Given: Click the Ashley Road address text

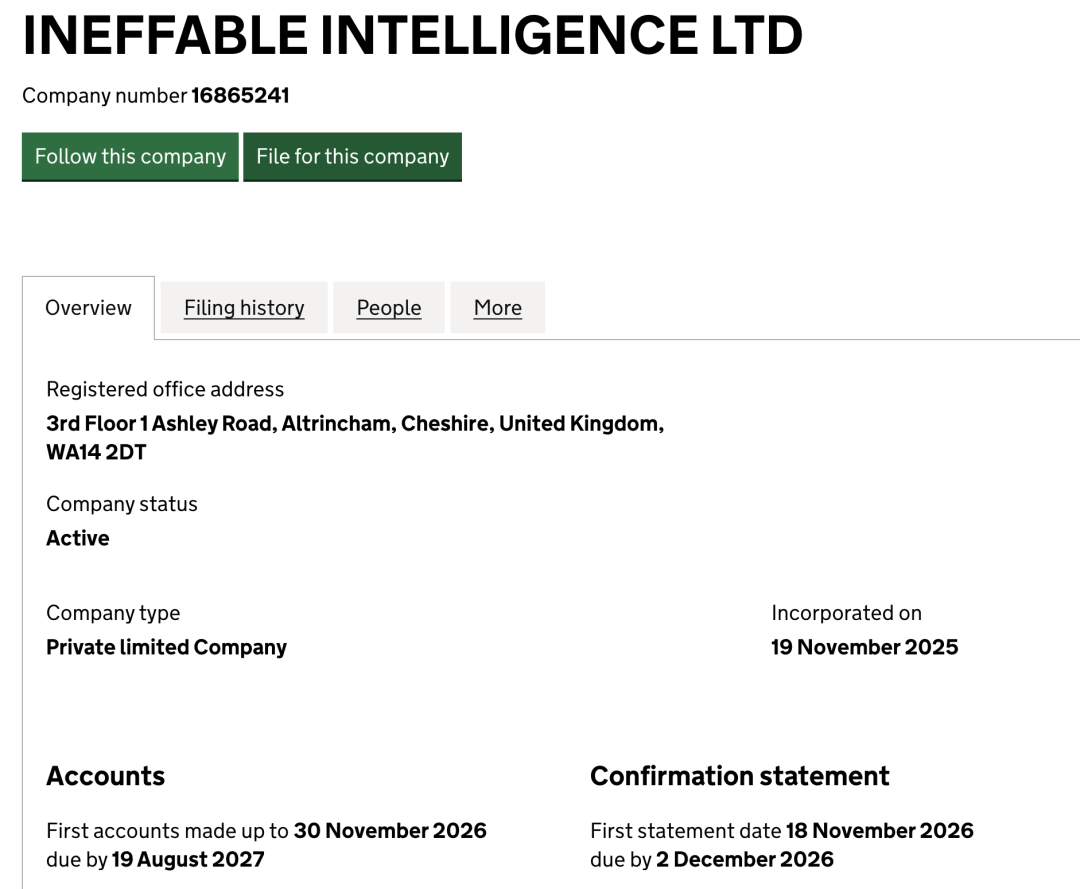Looking at the screenshot, I should click(211, 424).
